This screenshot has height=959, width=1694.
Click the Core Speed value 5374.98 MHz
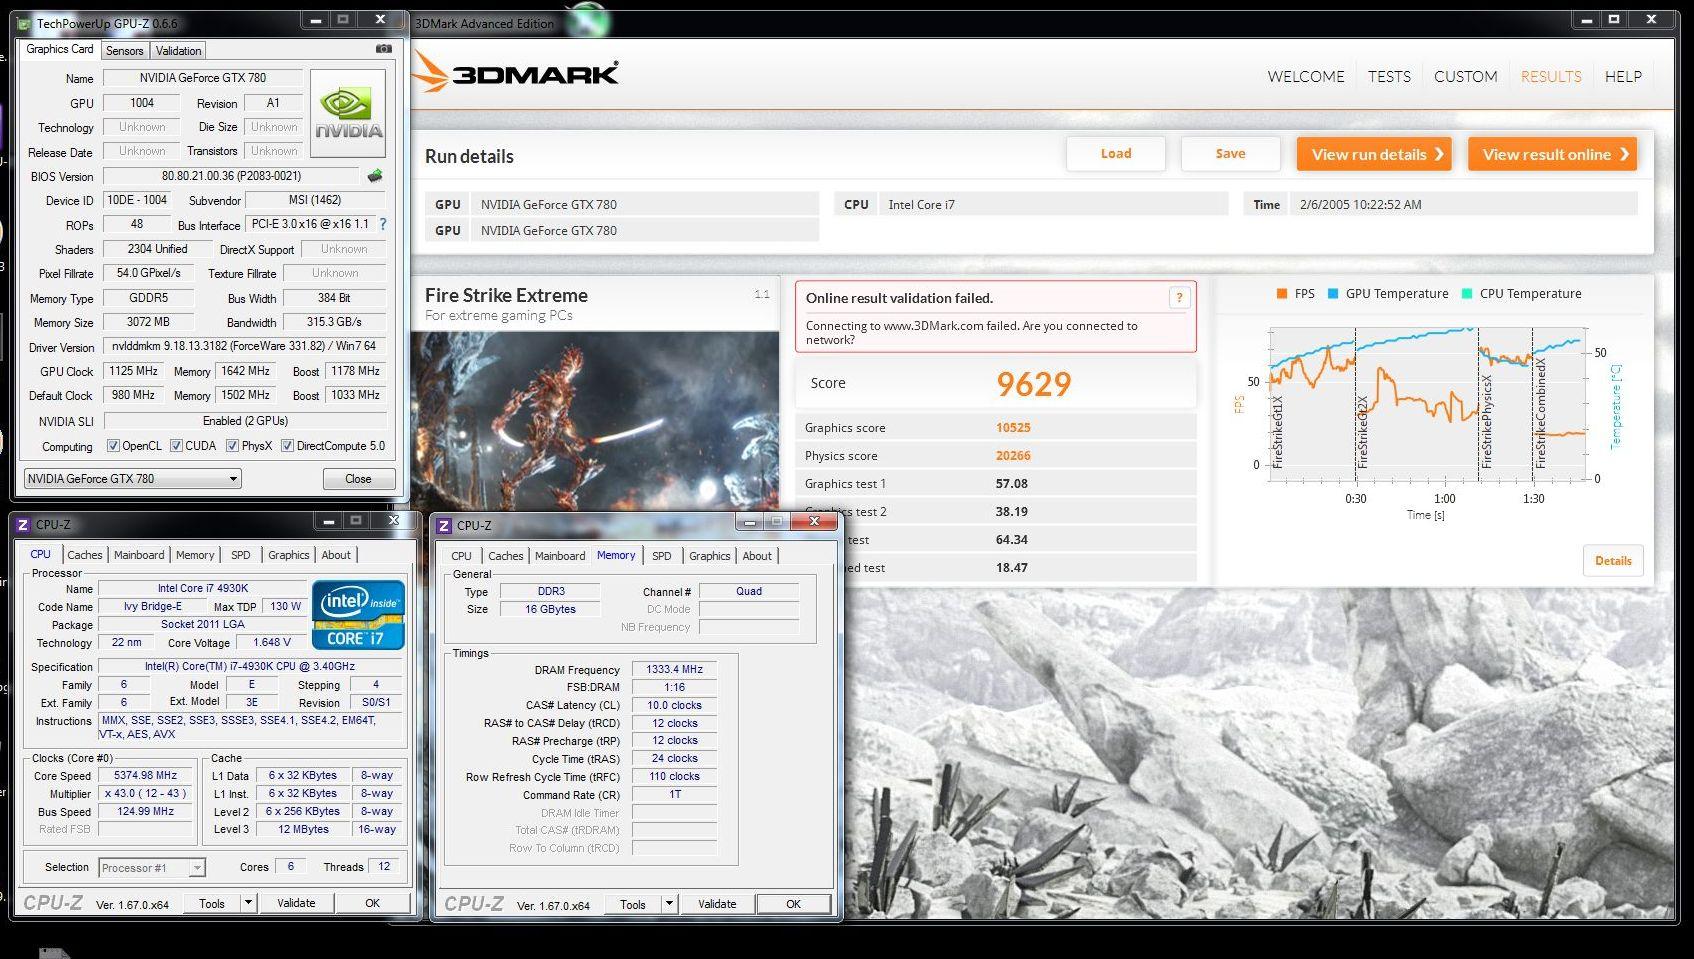[x=146, y=775]
